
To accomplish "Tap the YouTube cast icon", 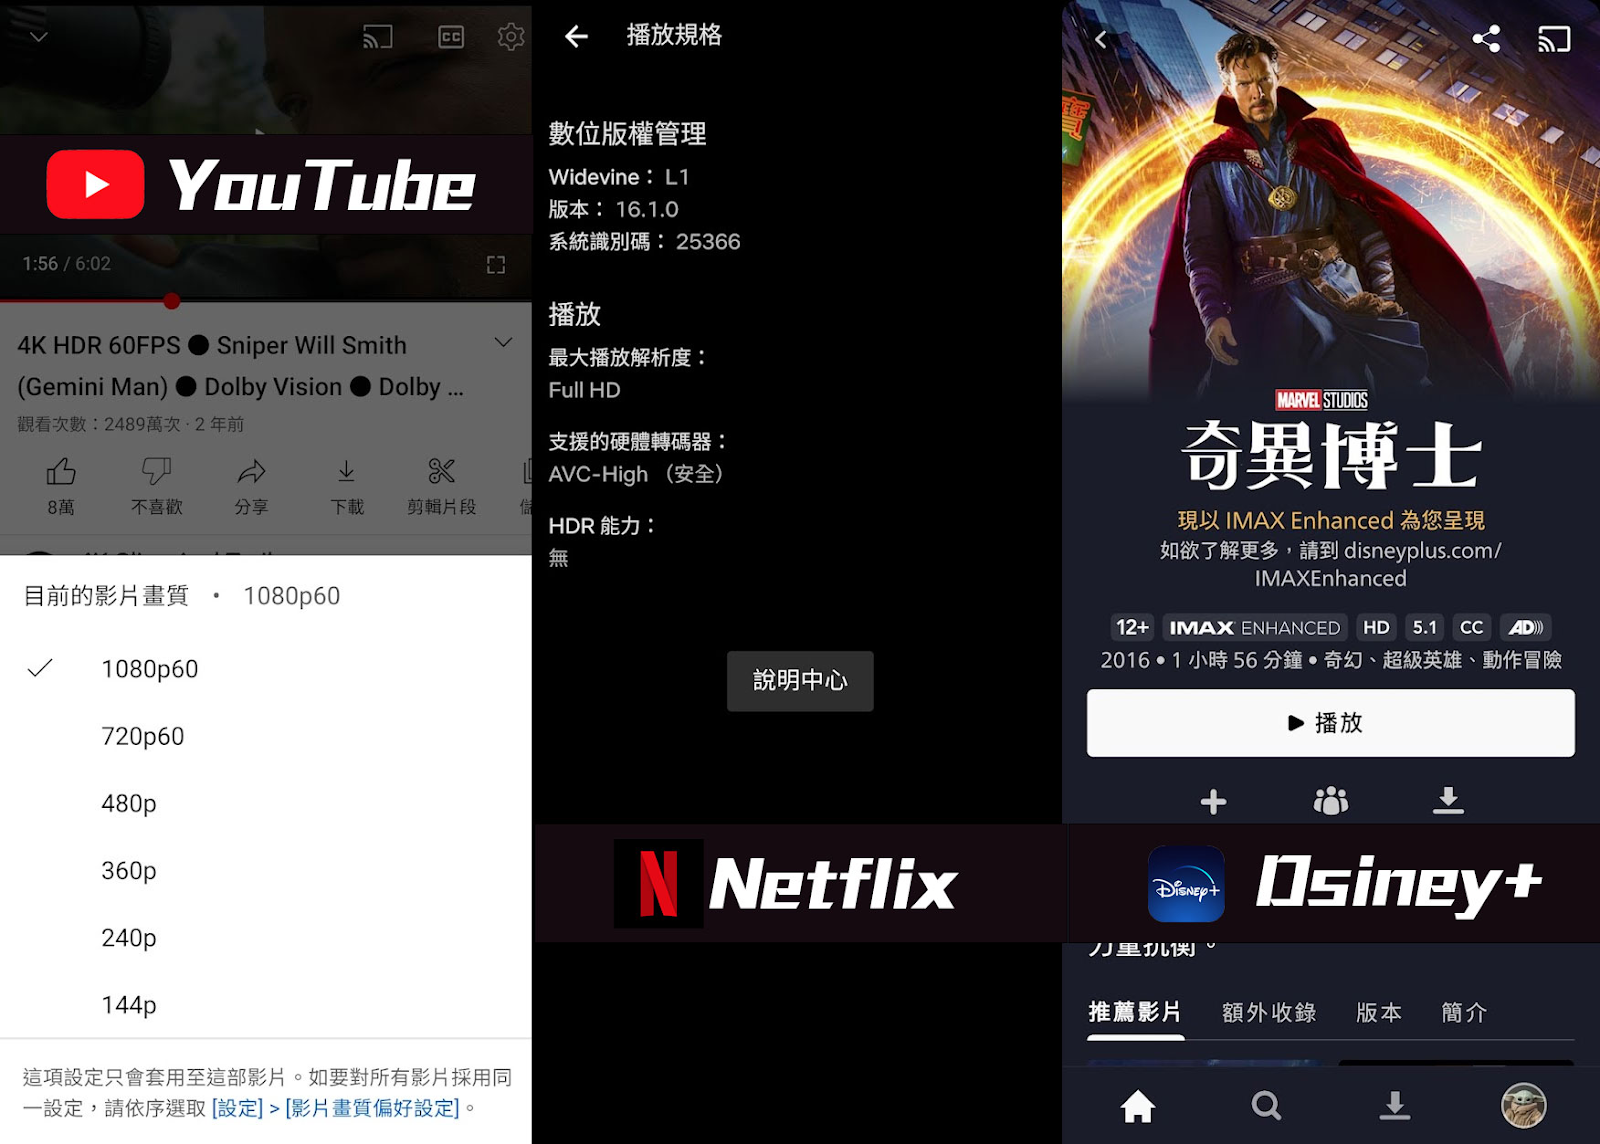I will (x=377, y=37).
